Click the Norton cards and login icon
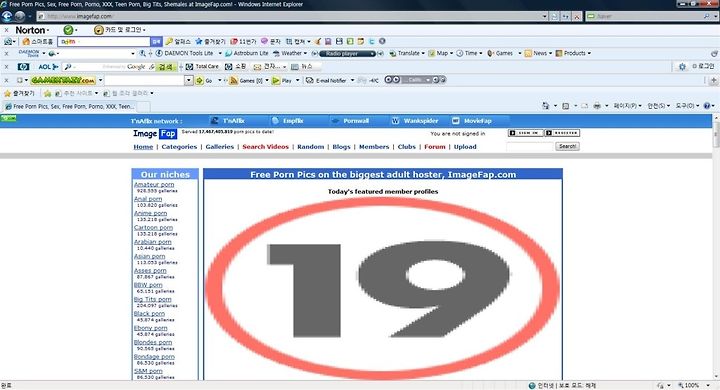Viewport: 720px width, 390px height. point(98,30)
